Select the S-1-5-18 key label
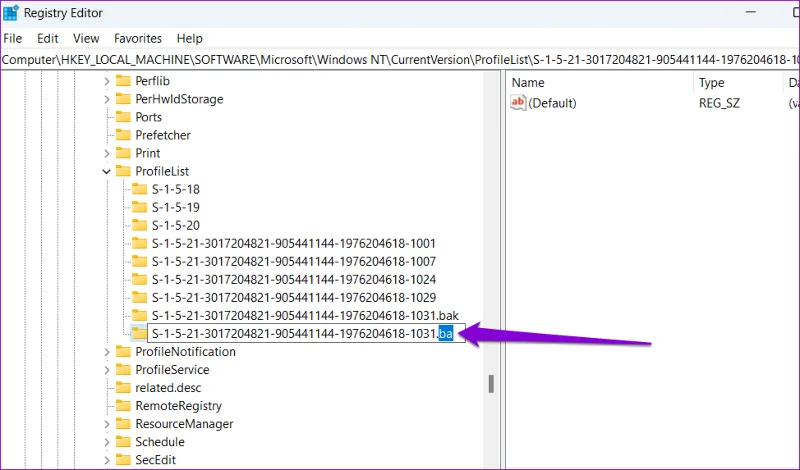 [176, 189]
